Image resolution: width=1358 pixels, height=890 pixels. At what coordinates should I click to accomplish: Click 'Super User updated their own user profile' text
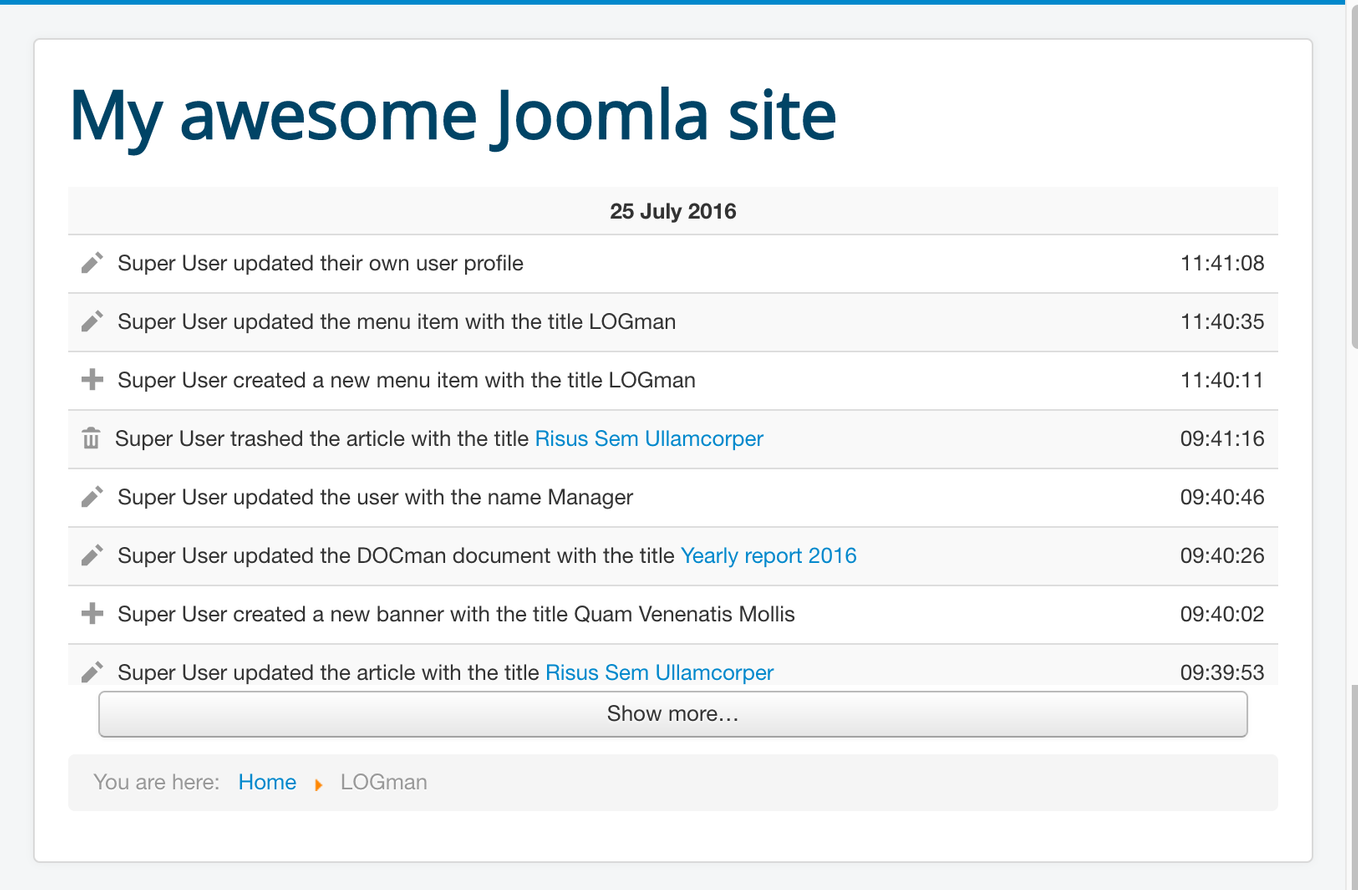point(321,263)
